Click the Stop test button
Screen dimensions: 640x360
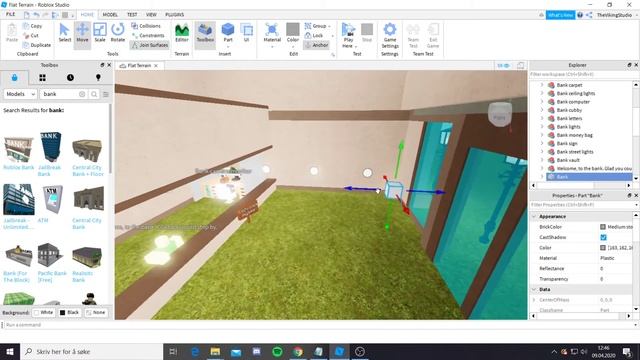tap(367, 33)
